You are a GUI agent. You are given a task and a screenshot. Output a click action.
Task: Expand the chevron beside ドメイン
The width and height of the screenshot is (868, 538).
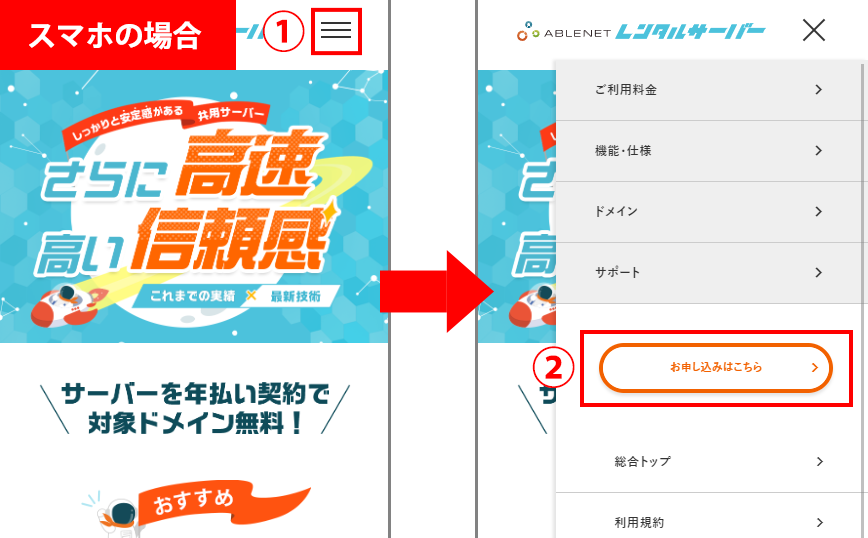pyautogui.click(x=819, y=211)
